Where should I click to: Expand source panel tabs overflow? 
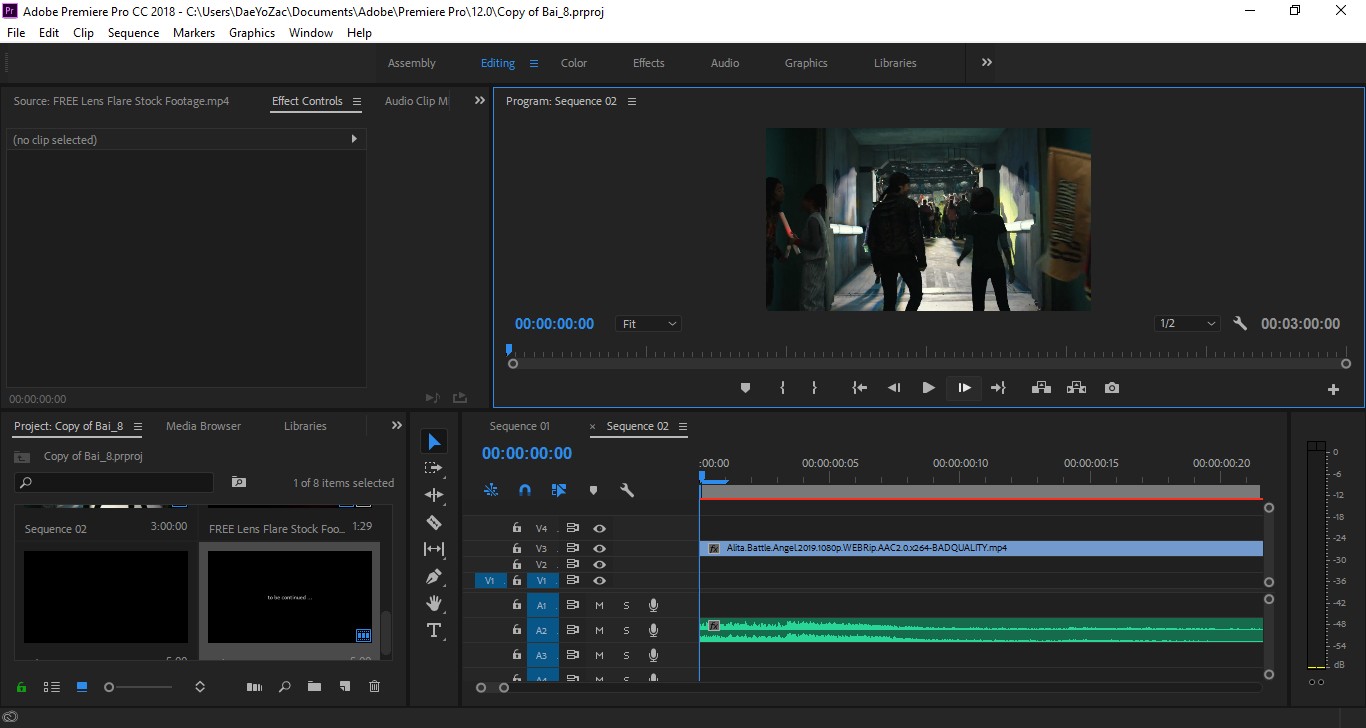[x=479, y=101]
